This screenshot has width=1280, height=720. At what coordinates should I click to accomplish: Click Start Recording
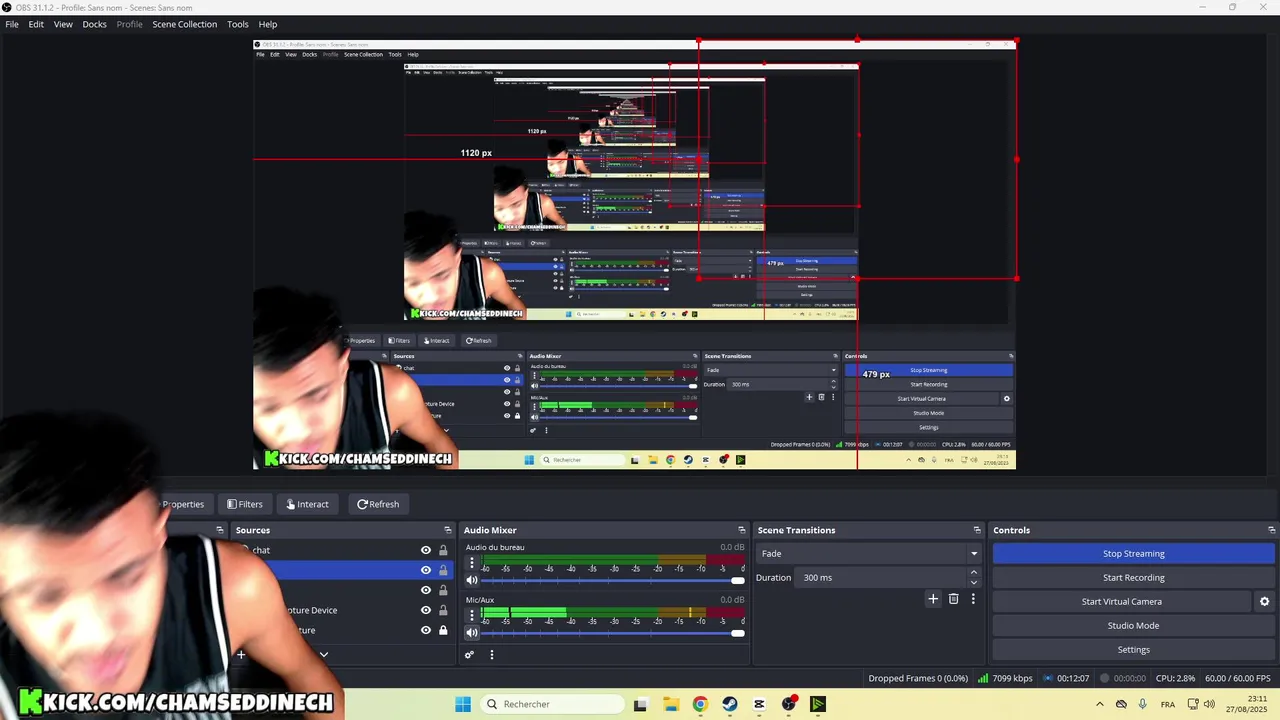pyautogui.click(x=1133, y=577)
